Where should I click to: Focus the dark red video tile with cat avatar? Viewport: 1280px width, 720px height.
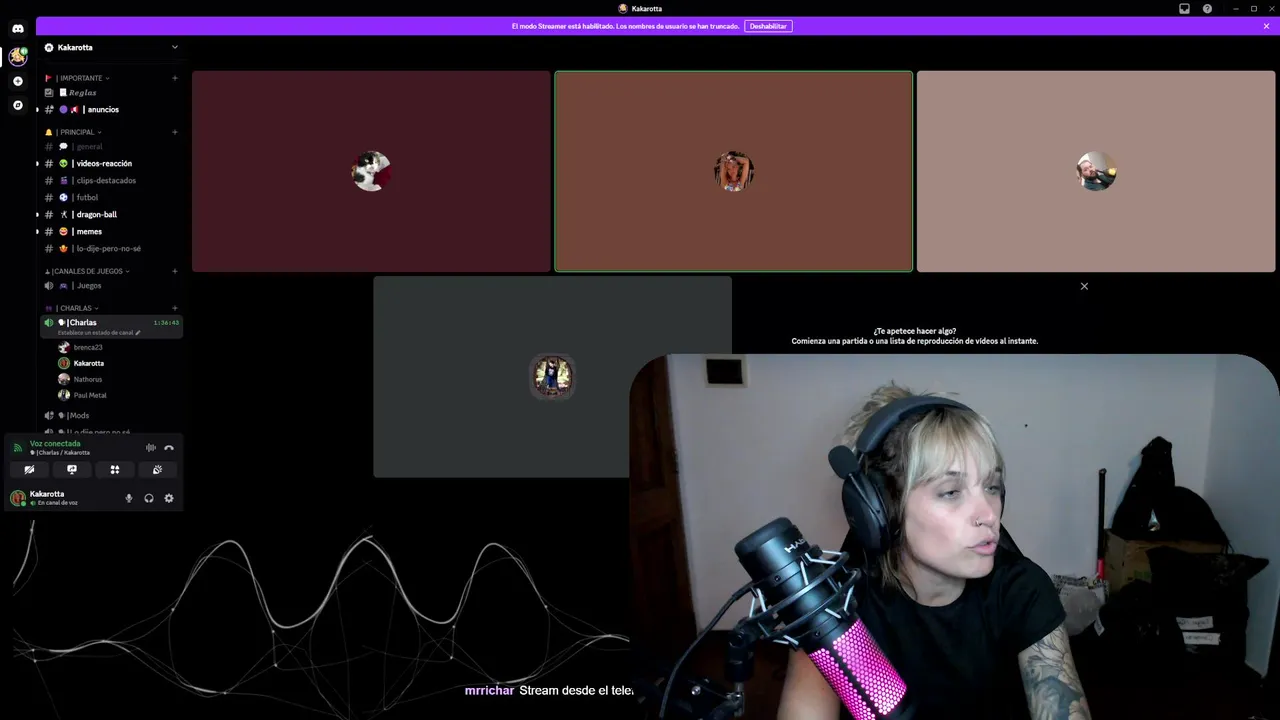click(x=371, y=171)
